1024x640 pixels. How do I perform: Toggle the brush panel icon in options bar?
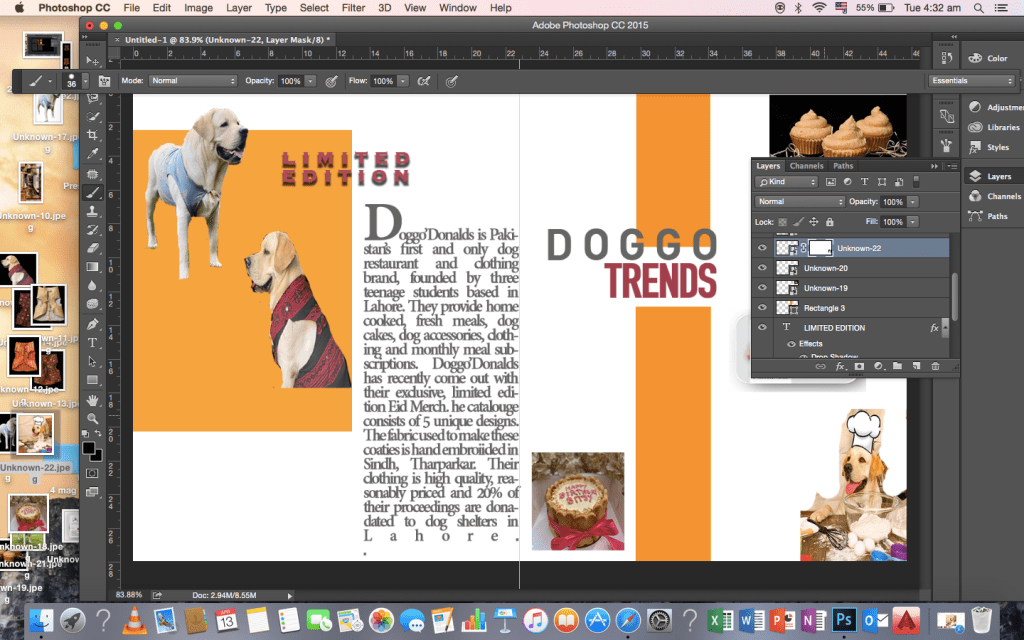pyautogui.click(x=104, y=81)
